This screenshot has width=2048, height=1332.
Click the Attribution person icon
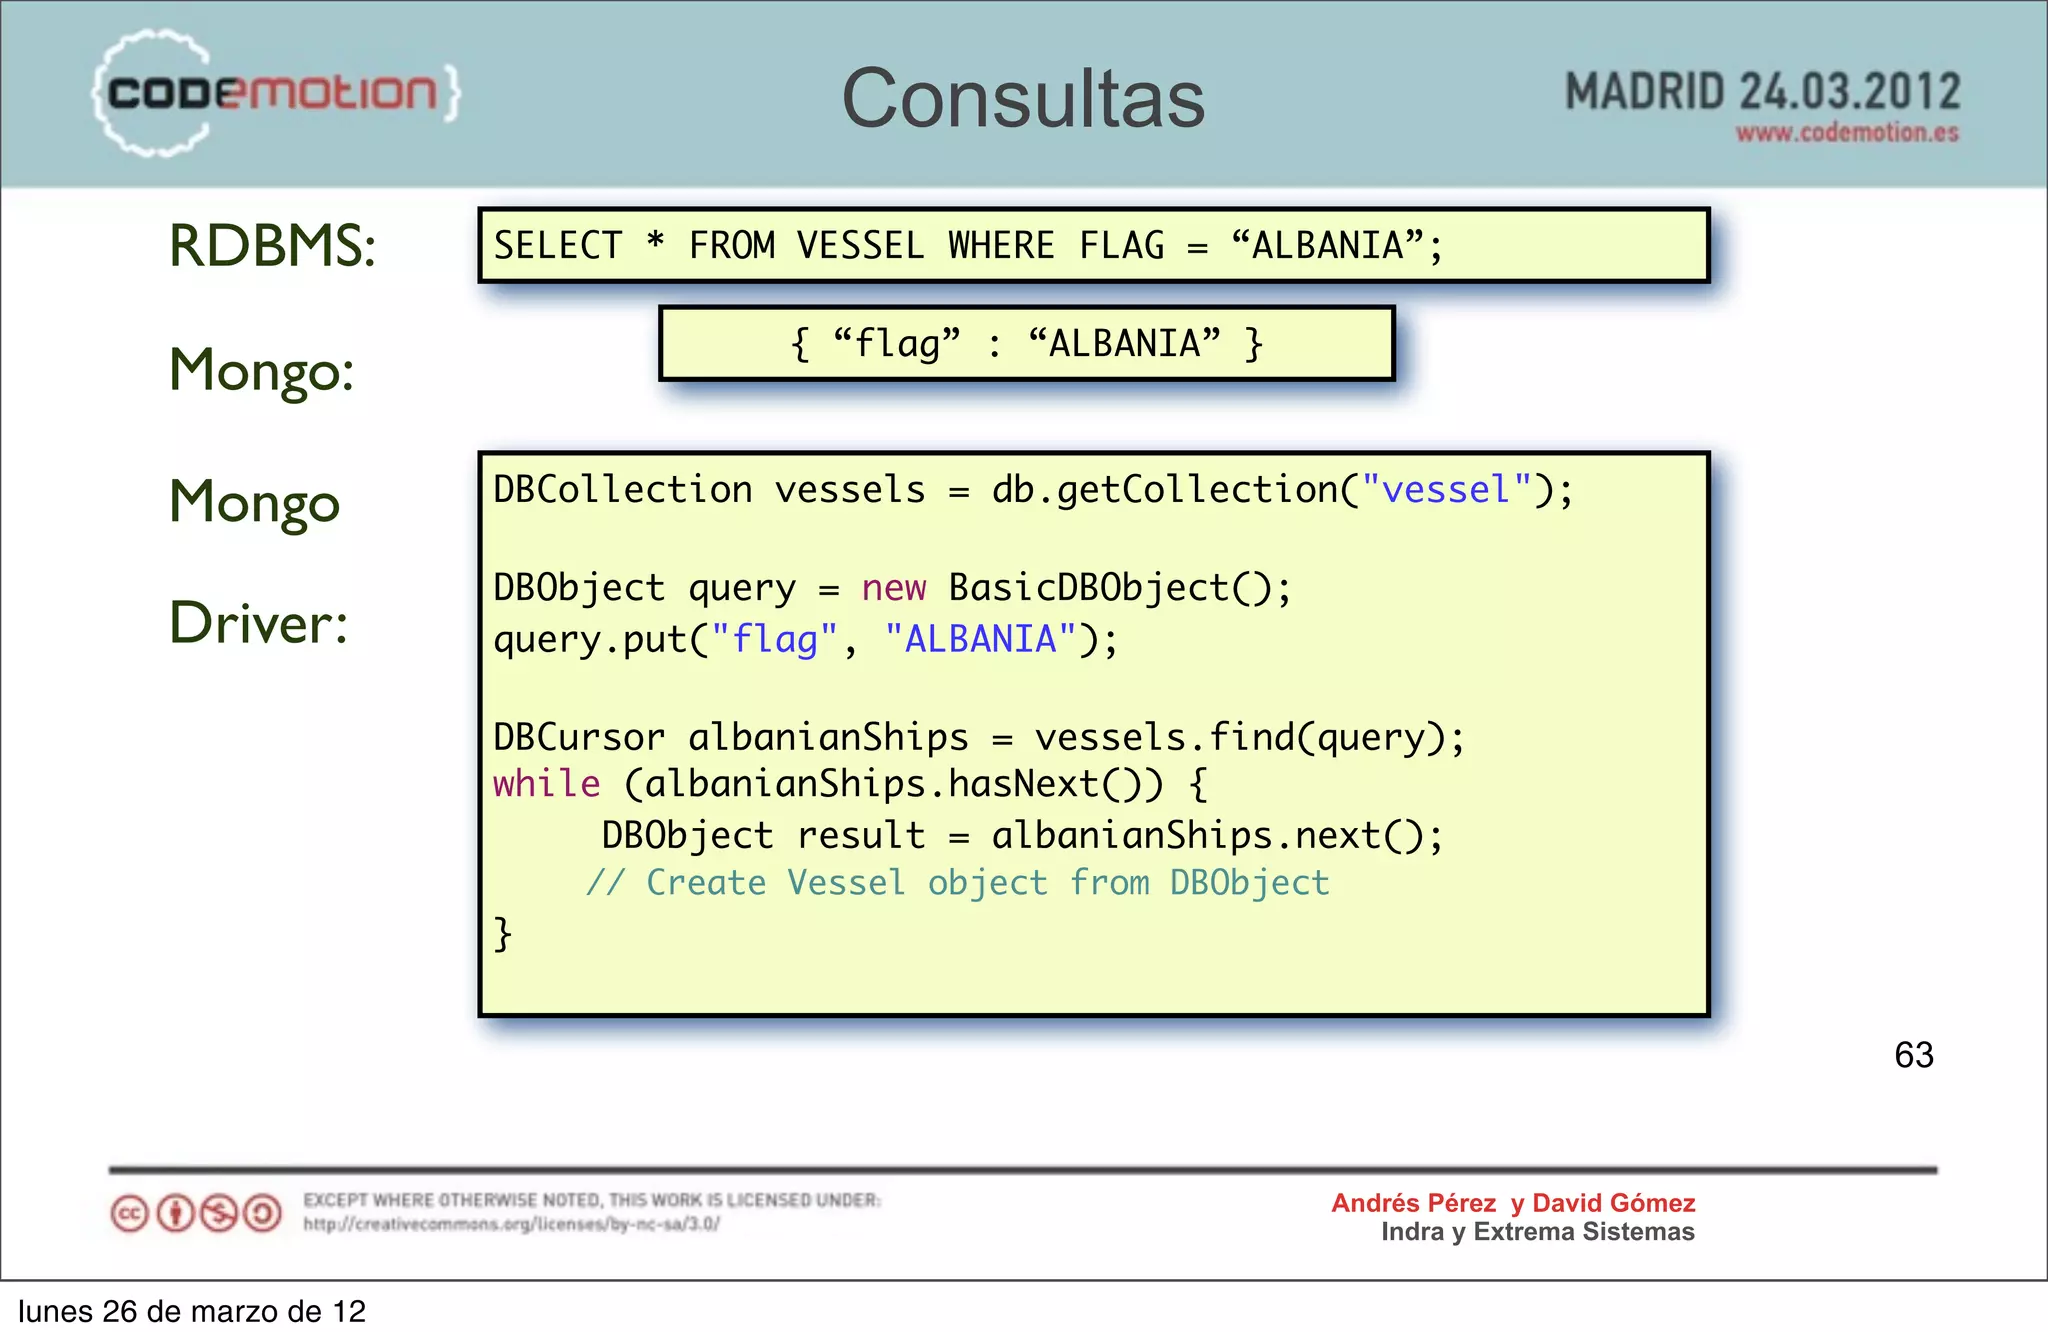click(x=176, y=1214)
